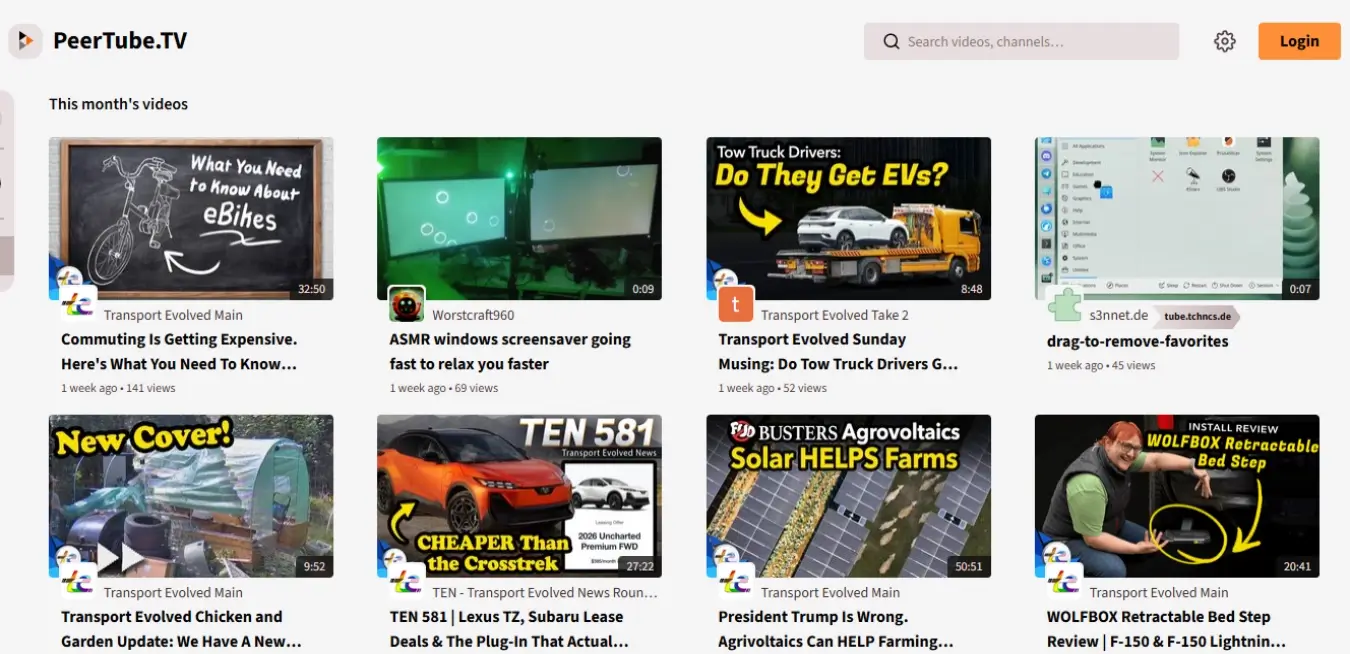Click '1 week ago • 69 views' text

point(444,388)
